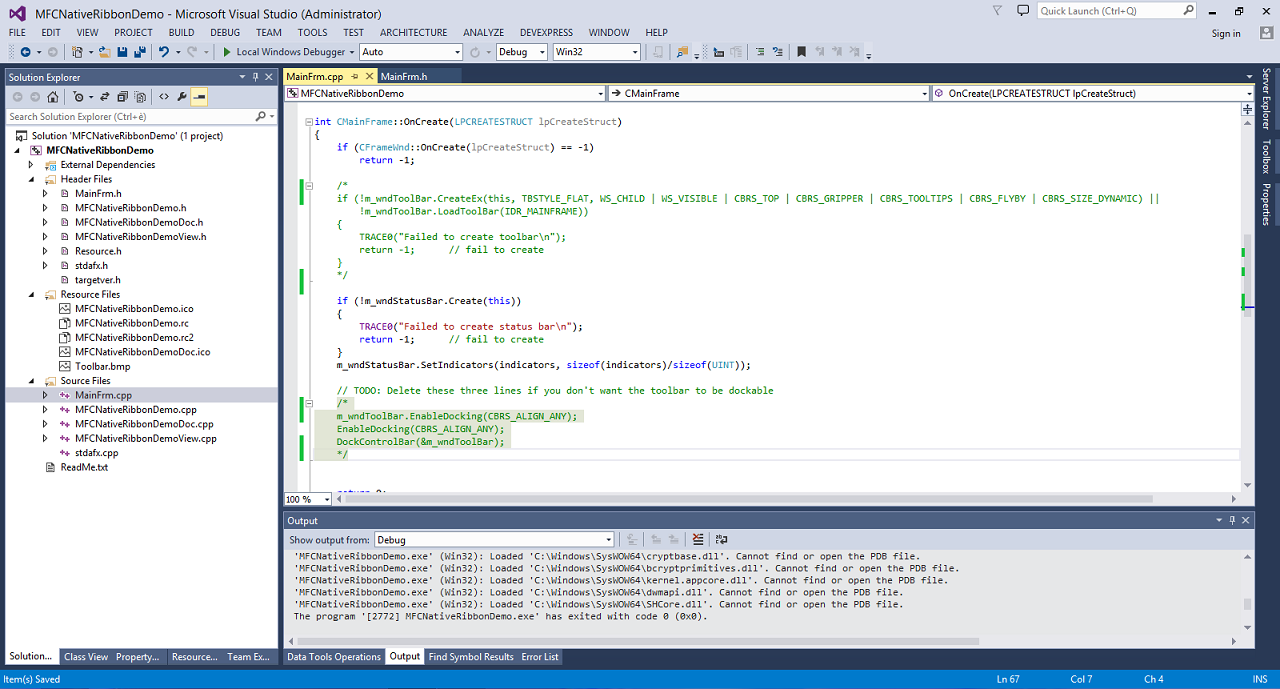Open the BUILD menu

pos(181,33)
